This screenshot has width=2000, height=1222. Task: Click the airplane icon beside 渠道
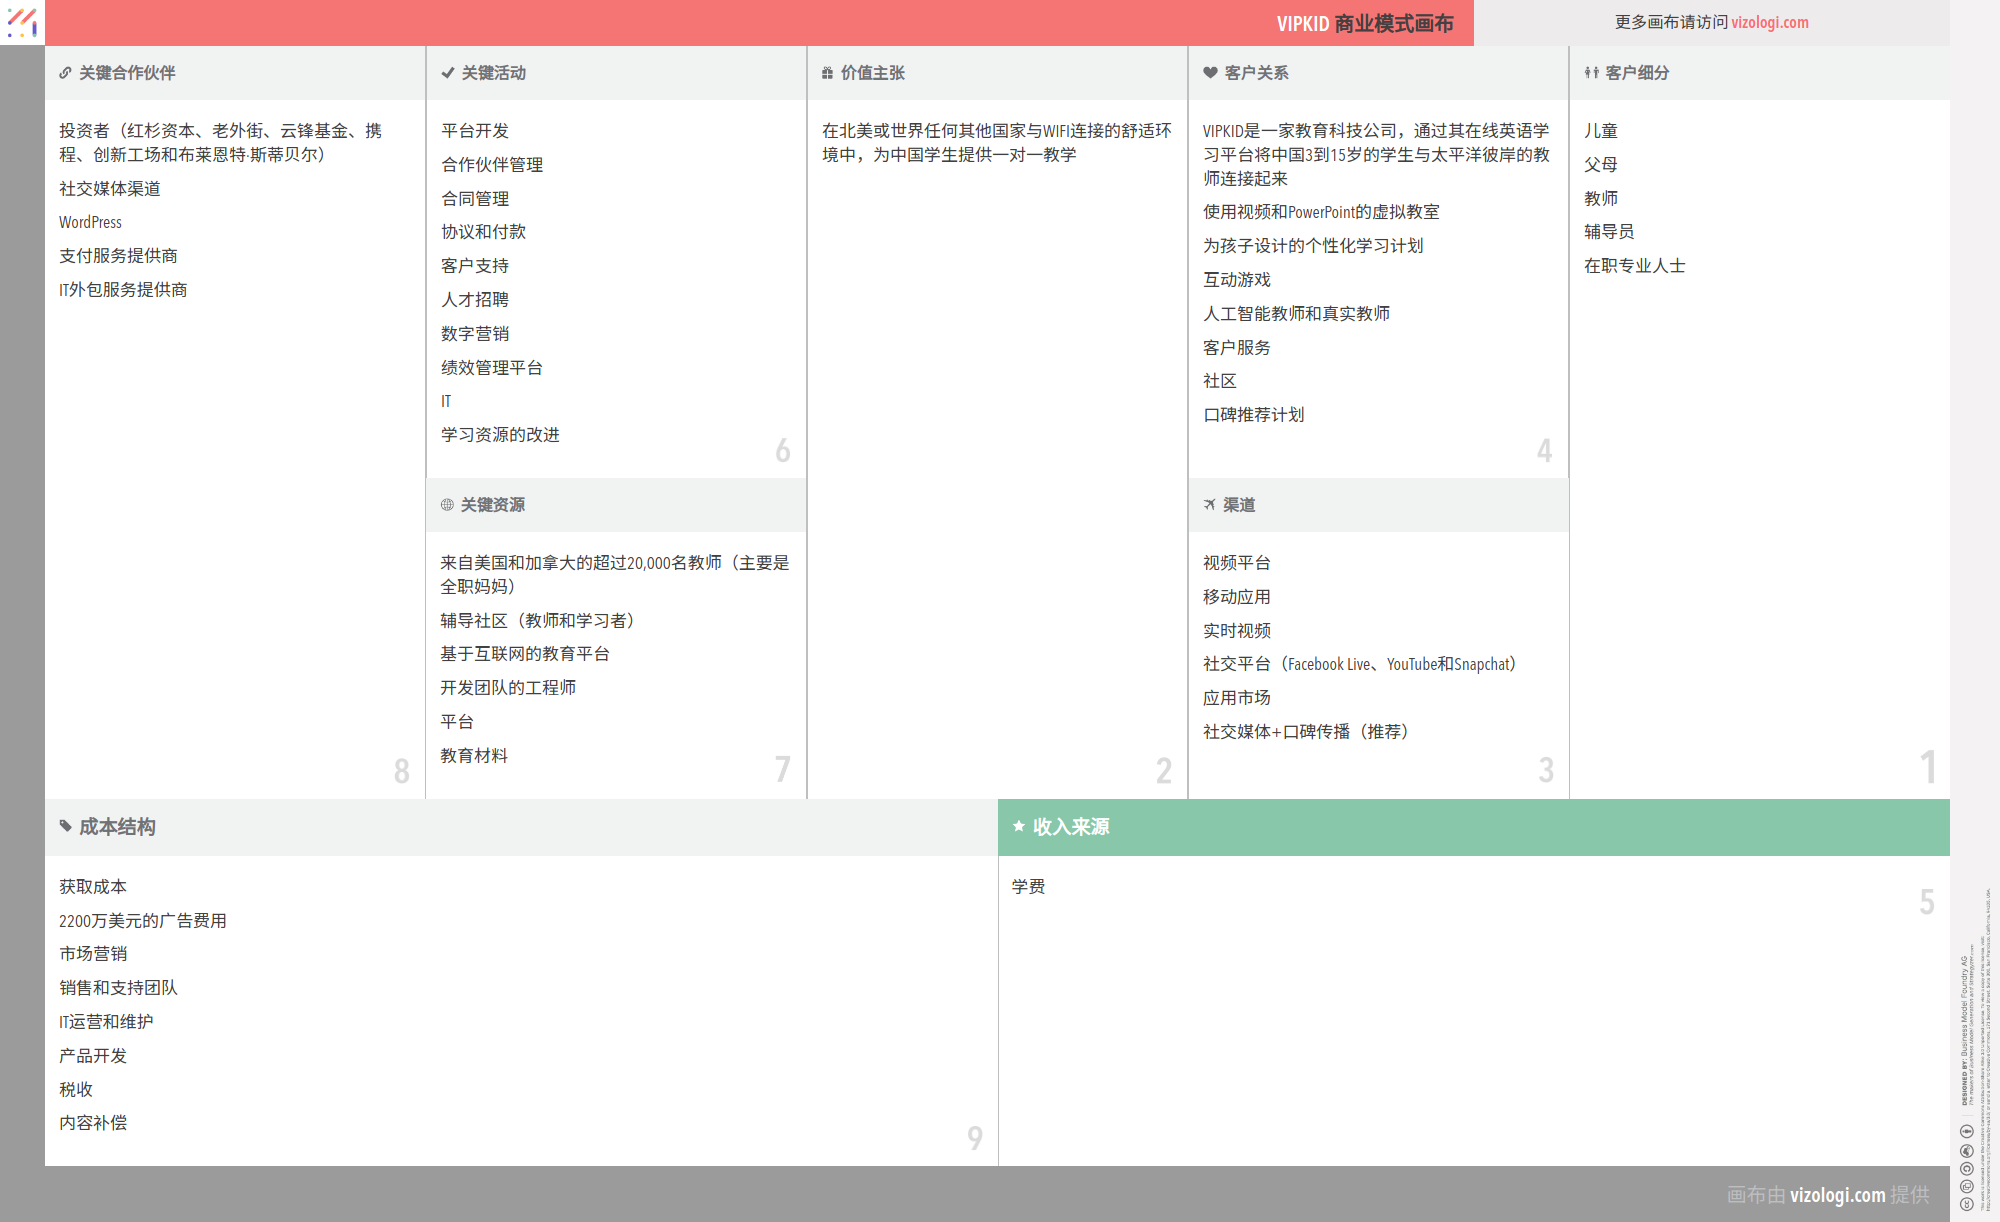click(1209, 505)
